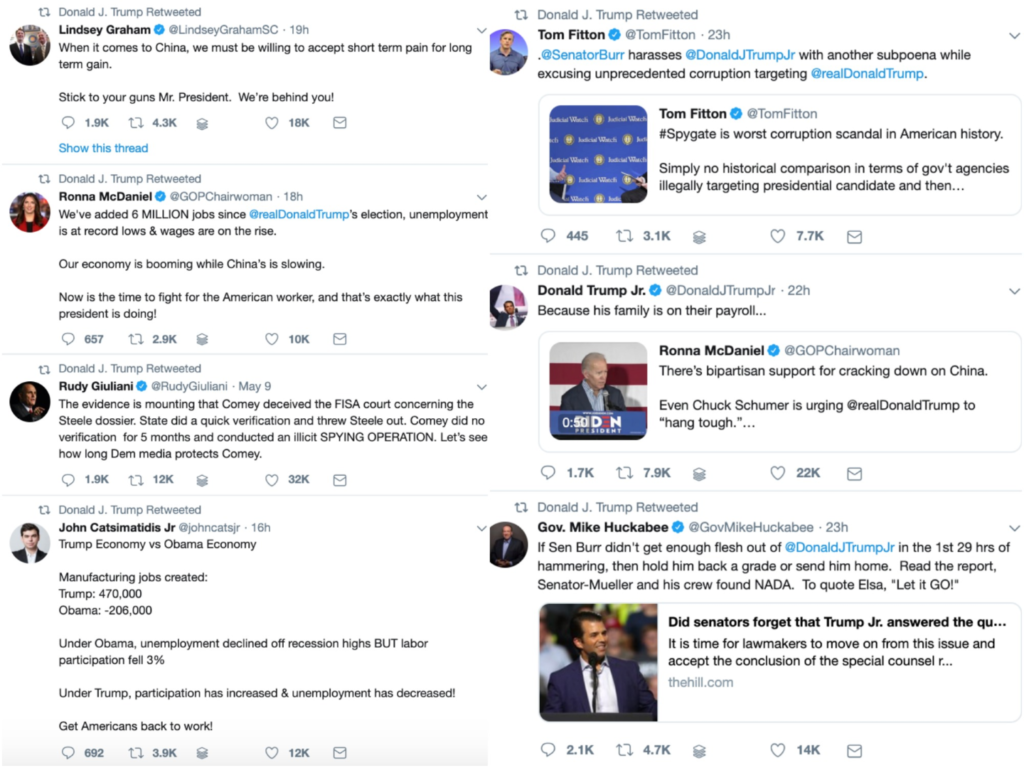This screenshot has height=768, width=1024.
Task: Retweet Gov. Mike Huckabee's tweet
Action: click(625, 750)
